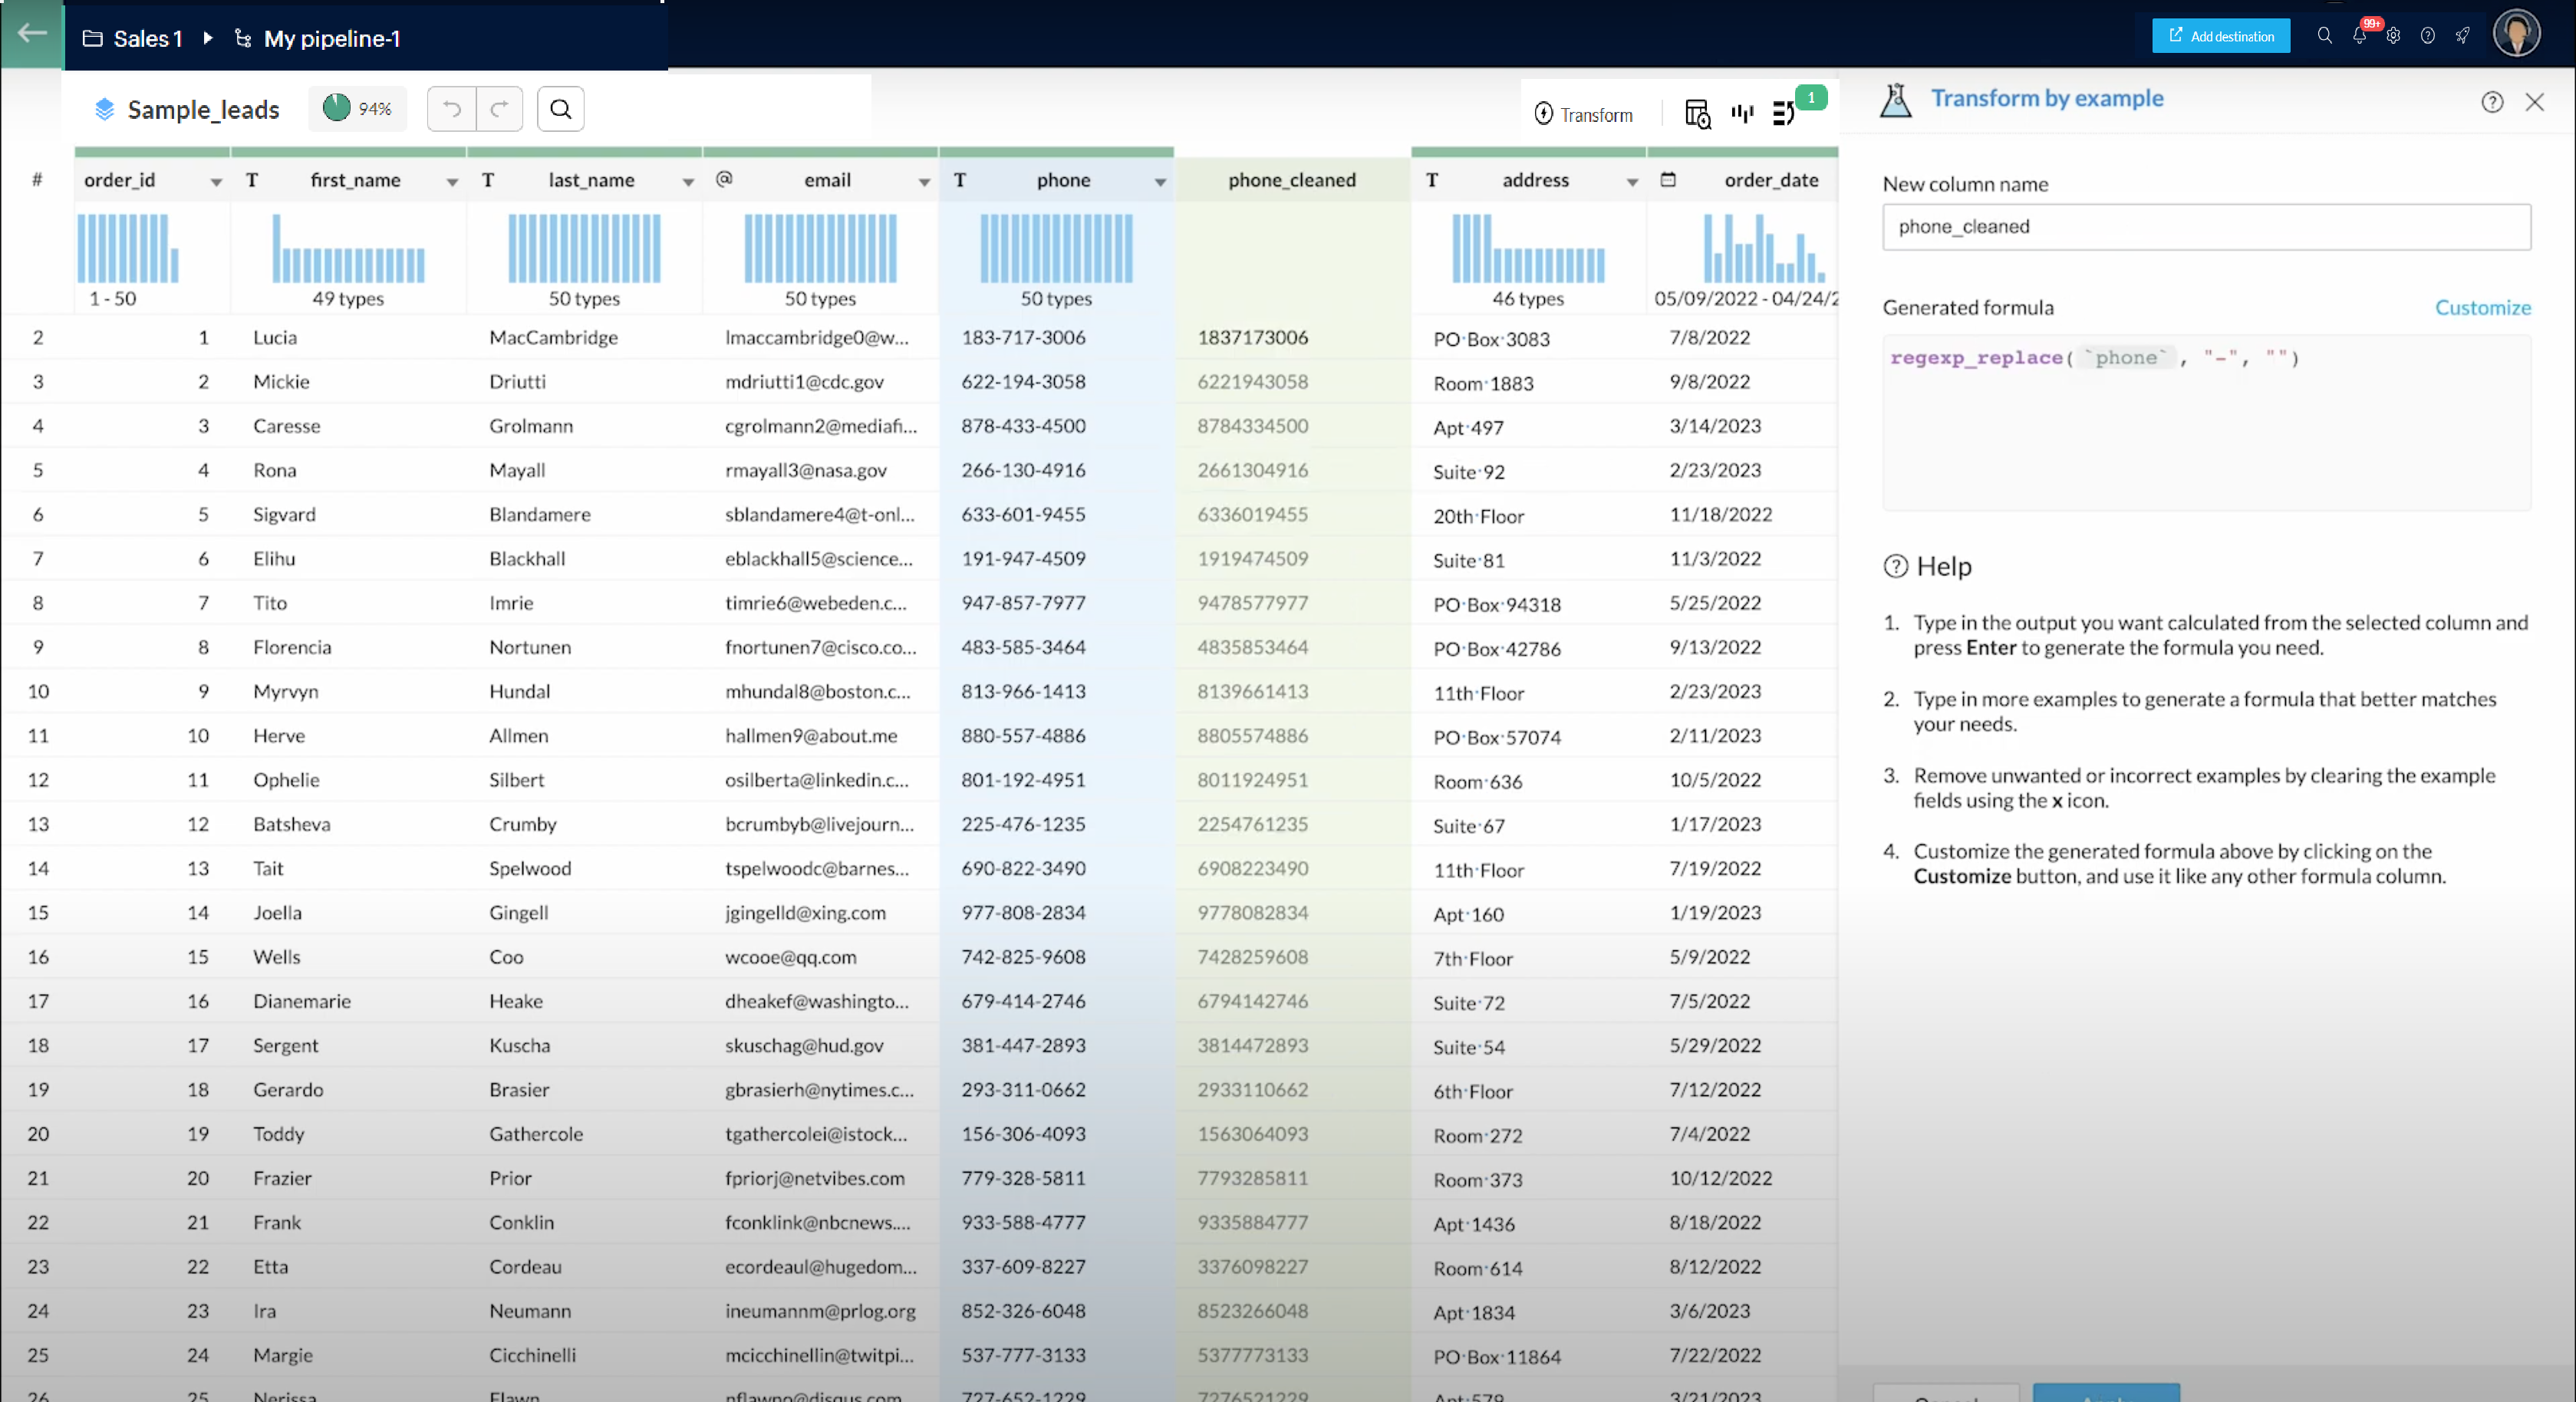Click the Add destination button
The width and height of the screenshot is (2576, 1402).
coord(2220,36)
